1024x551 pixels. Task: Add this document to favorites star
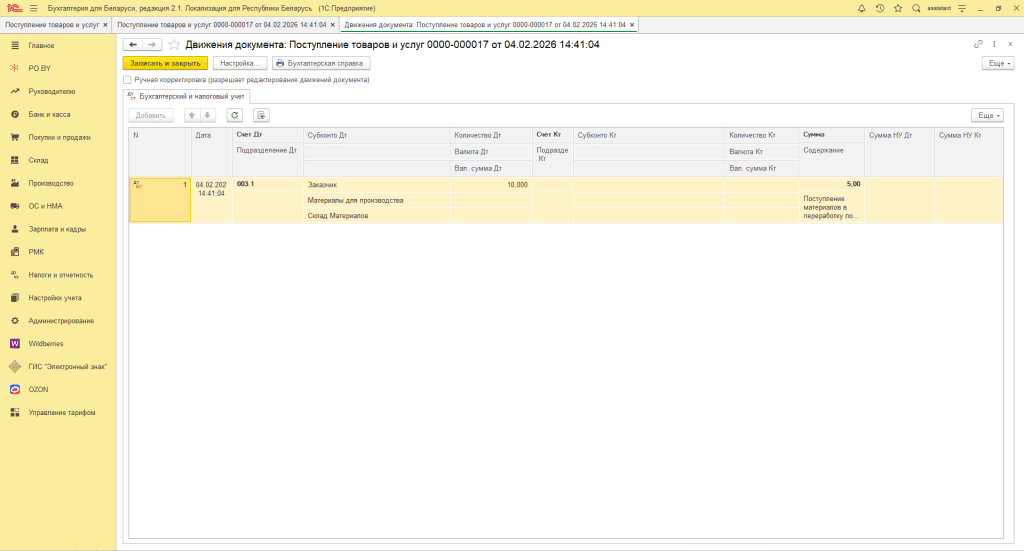click(x=174, y=45)
